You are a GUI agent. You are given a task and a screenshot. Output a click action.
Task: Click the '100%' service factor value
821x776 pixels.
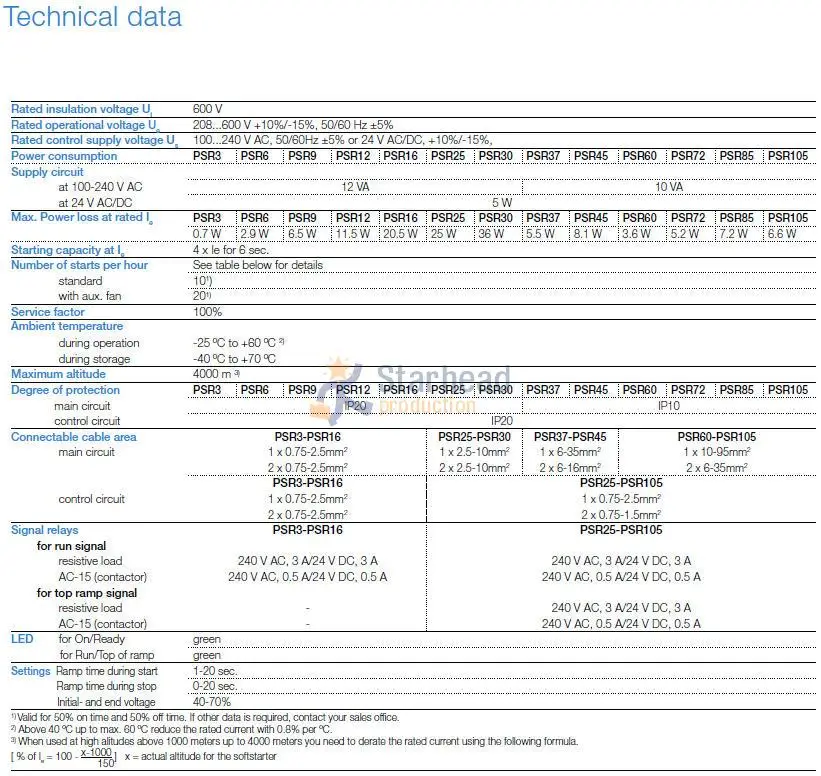pos(207,312)
